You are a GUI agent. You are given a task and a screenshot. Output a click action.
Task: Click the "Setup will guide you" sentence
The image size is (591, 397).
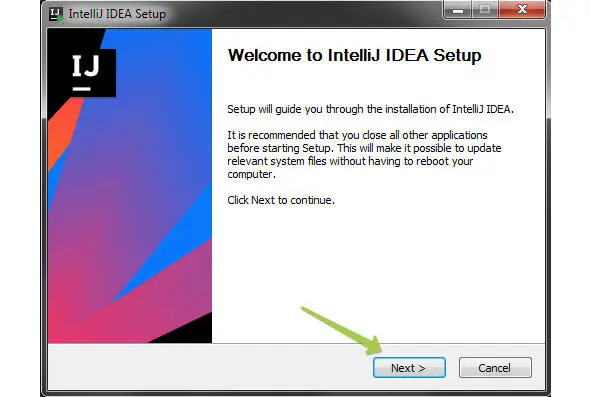(x=370, y=109)
